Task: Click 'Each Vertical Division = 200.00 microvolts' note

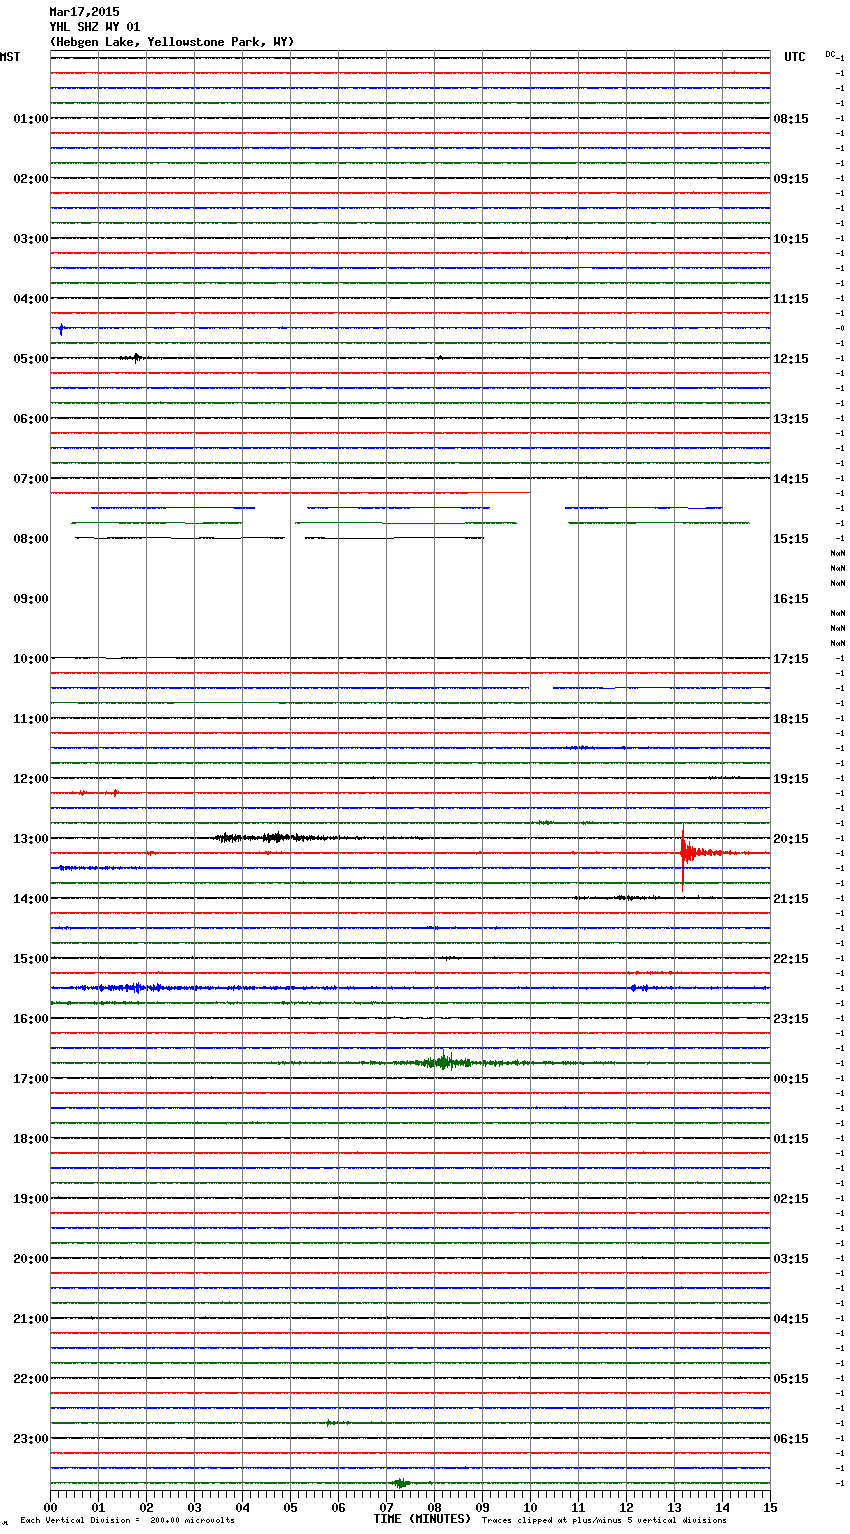Action: click(127, 1521)
